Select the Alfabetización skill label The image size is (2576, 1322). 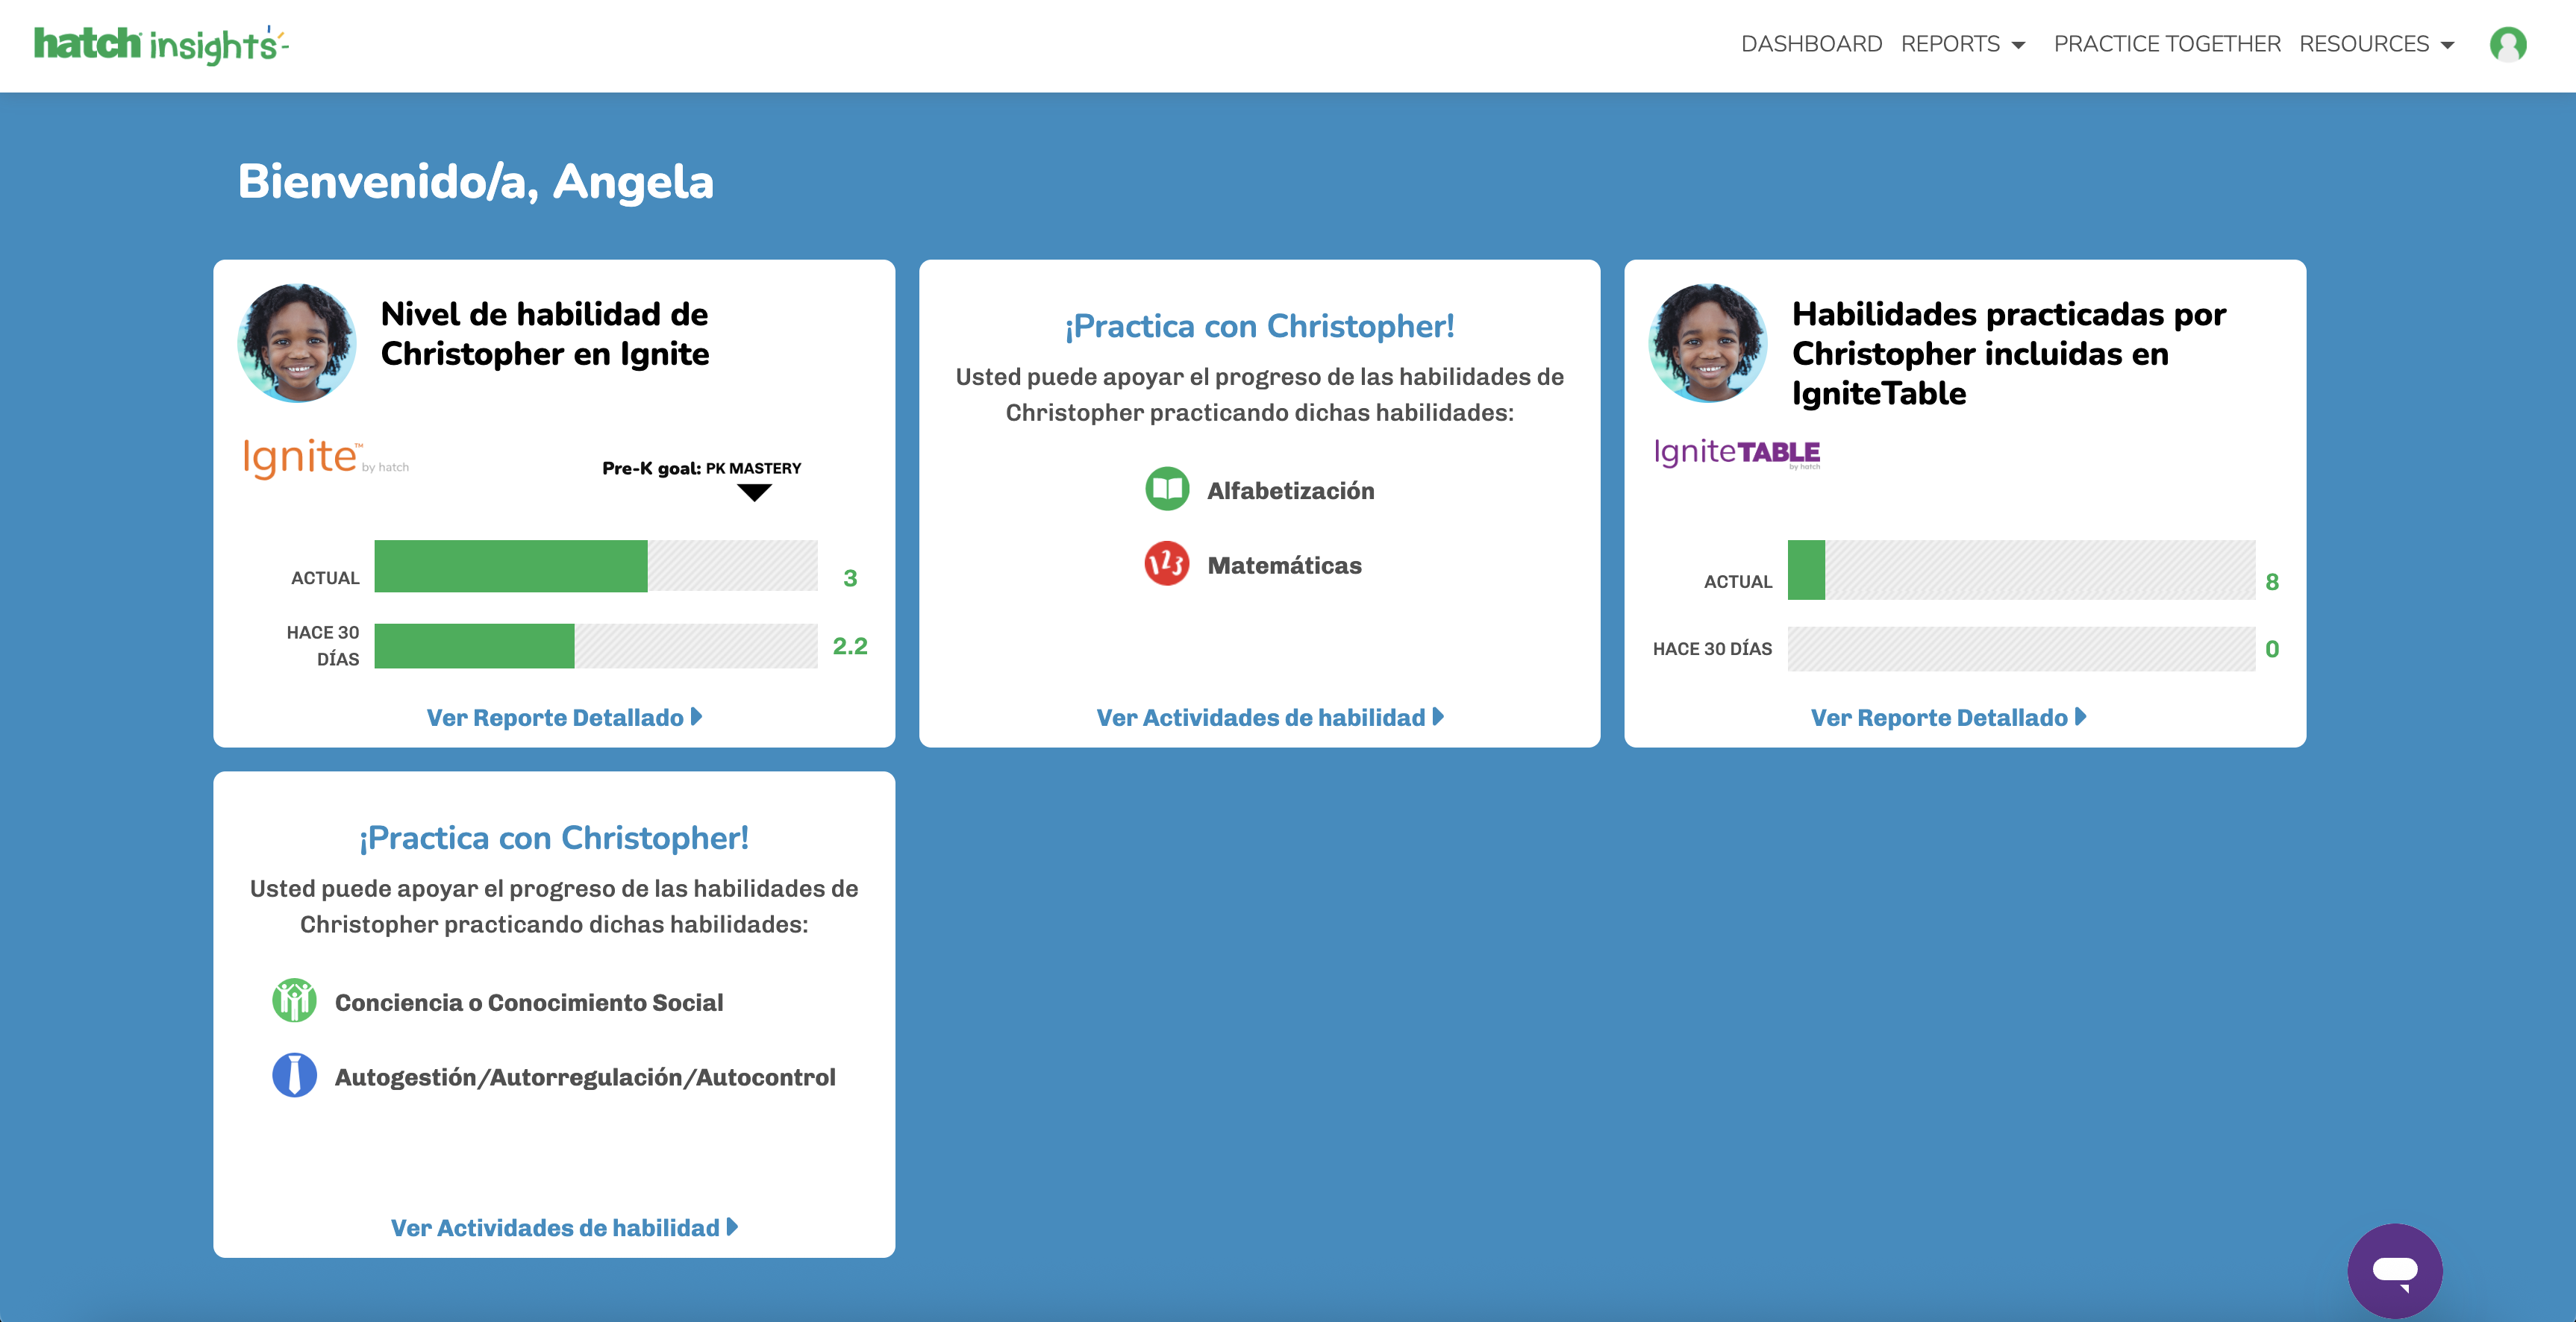pyautogui.click(x=1290, y=490)
